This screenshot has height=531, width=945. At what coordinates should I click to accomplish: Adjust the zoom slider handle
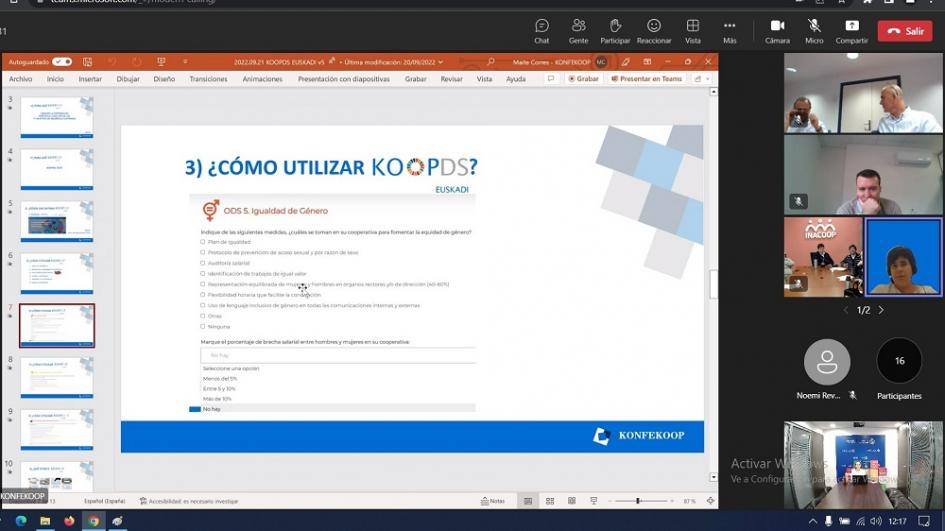tap(638, 501)
